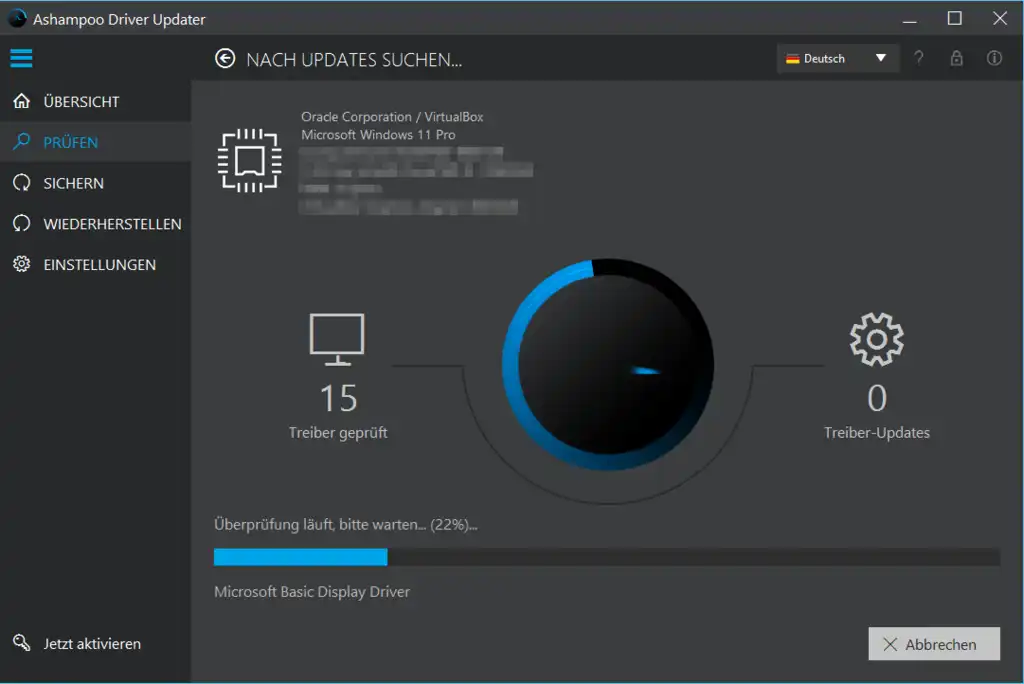Click the magnifier icon beside PRÜFEN
1024x684 pixels.
22,141
